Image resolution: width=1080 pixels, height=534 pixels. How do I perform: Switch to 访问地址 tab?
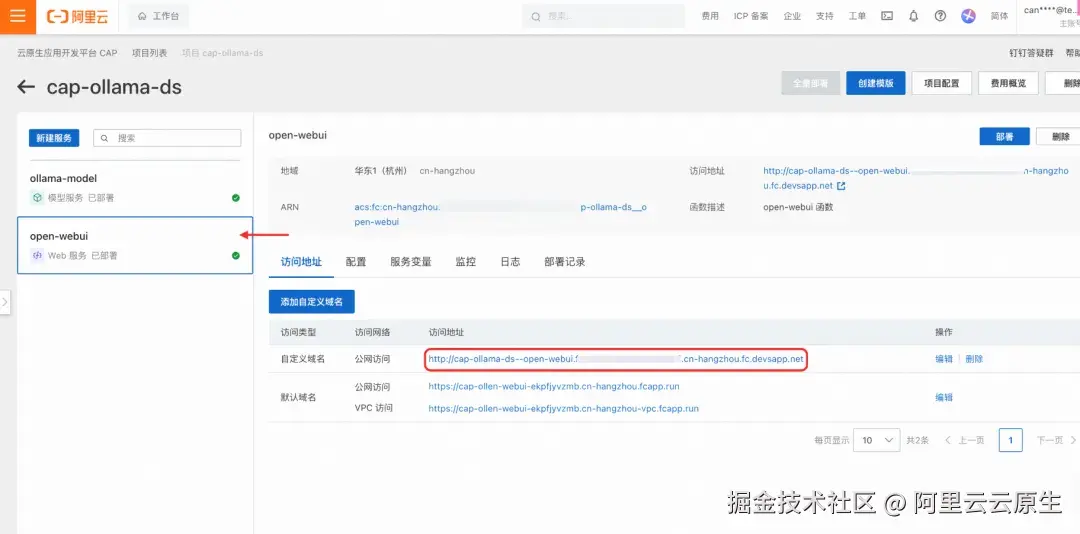301,262
